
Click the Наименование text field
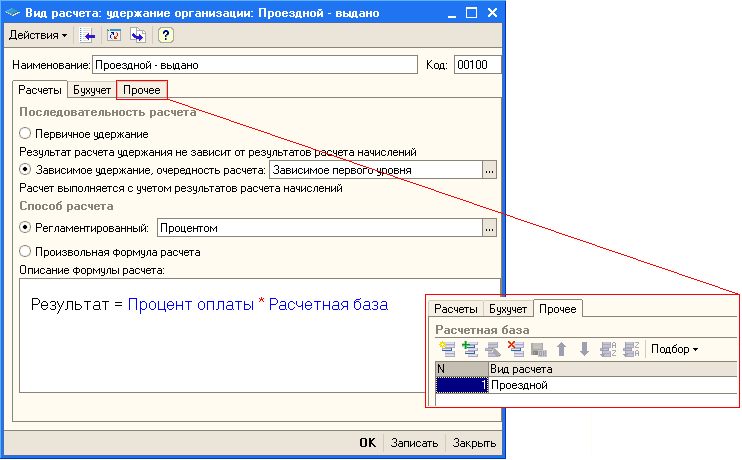click(253, 65)
